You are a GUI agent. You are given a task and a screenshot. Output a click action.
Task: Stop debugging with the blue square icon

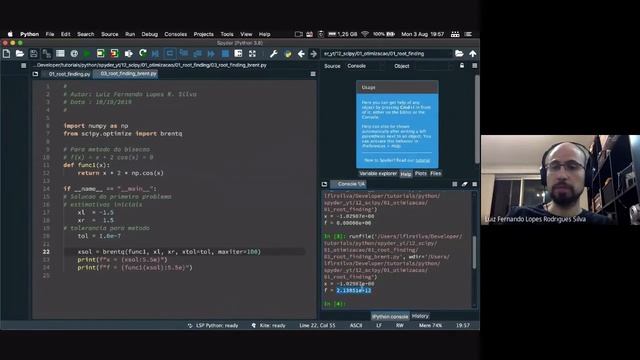pyautogui.click(x=225, y=53)
